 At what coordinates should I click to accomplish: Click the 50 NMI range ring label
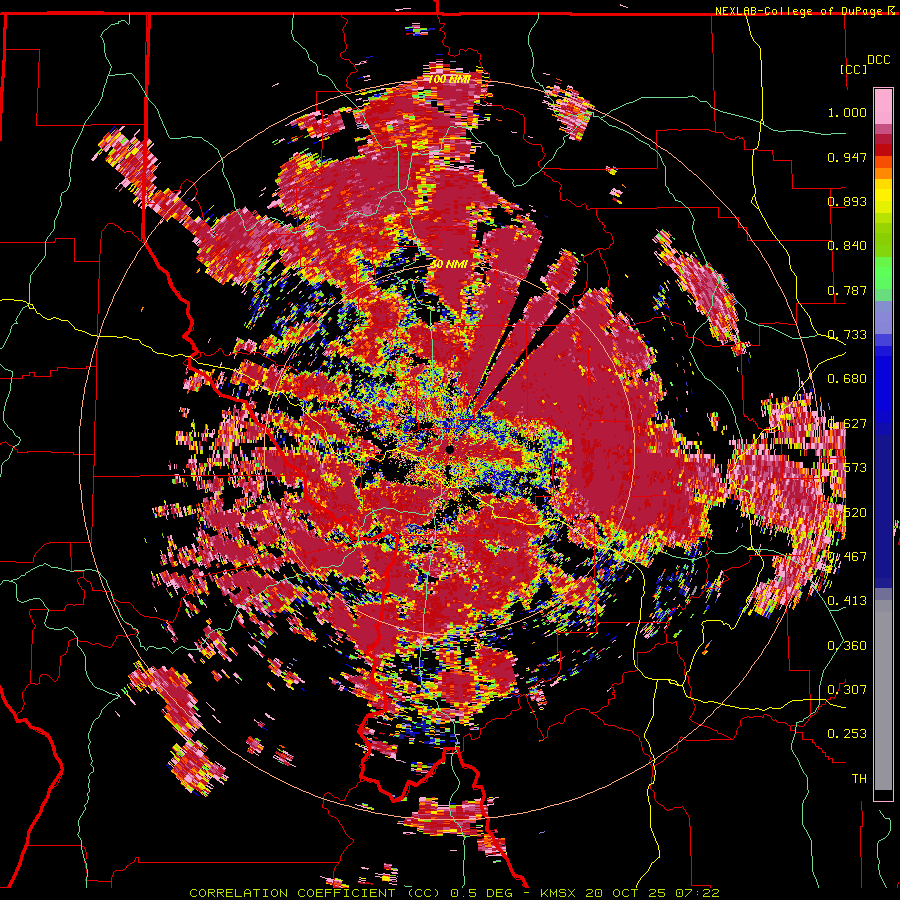pyautogui.click(x=449, y=264)
